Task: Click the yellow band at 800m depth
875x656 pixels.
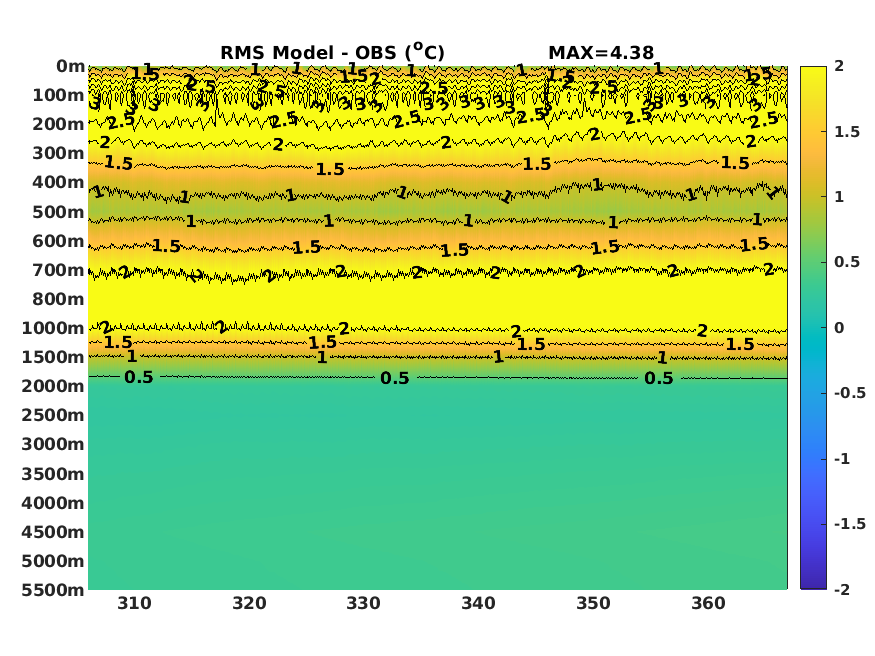Action: tap(438, 300)
